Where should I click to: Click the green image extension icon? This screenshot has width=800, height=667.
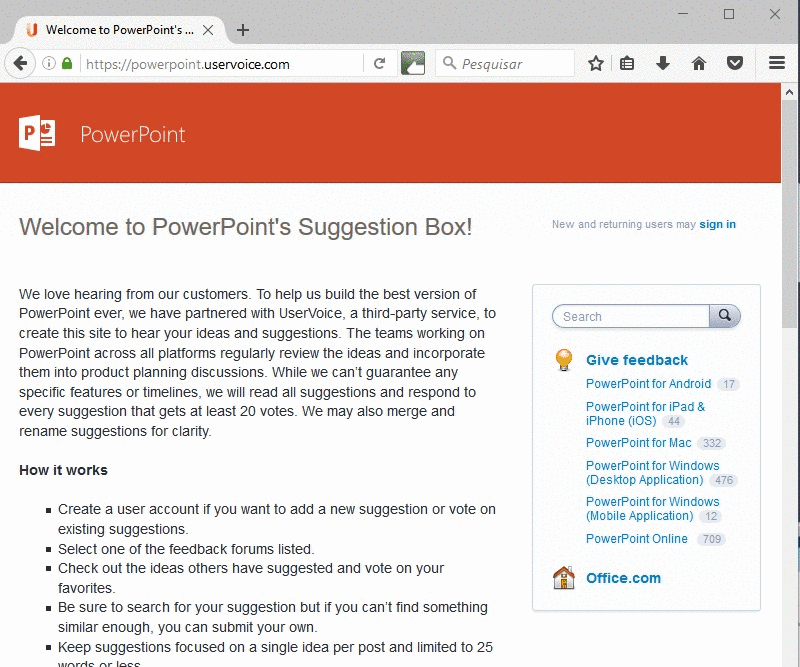(x=413, y=63)
